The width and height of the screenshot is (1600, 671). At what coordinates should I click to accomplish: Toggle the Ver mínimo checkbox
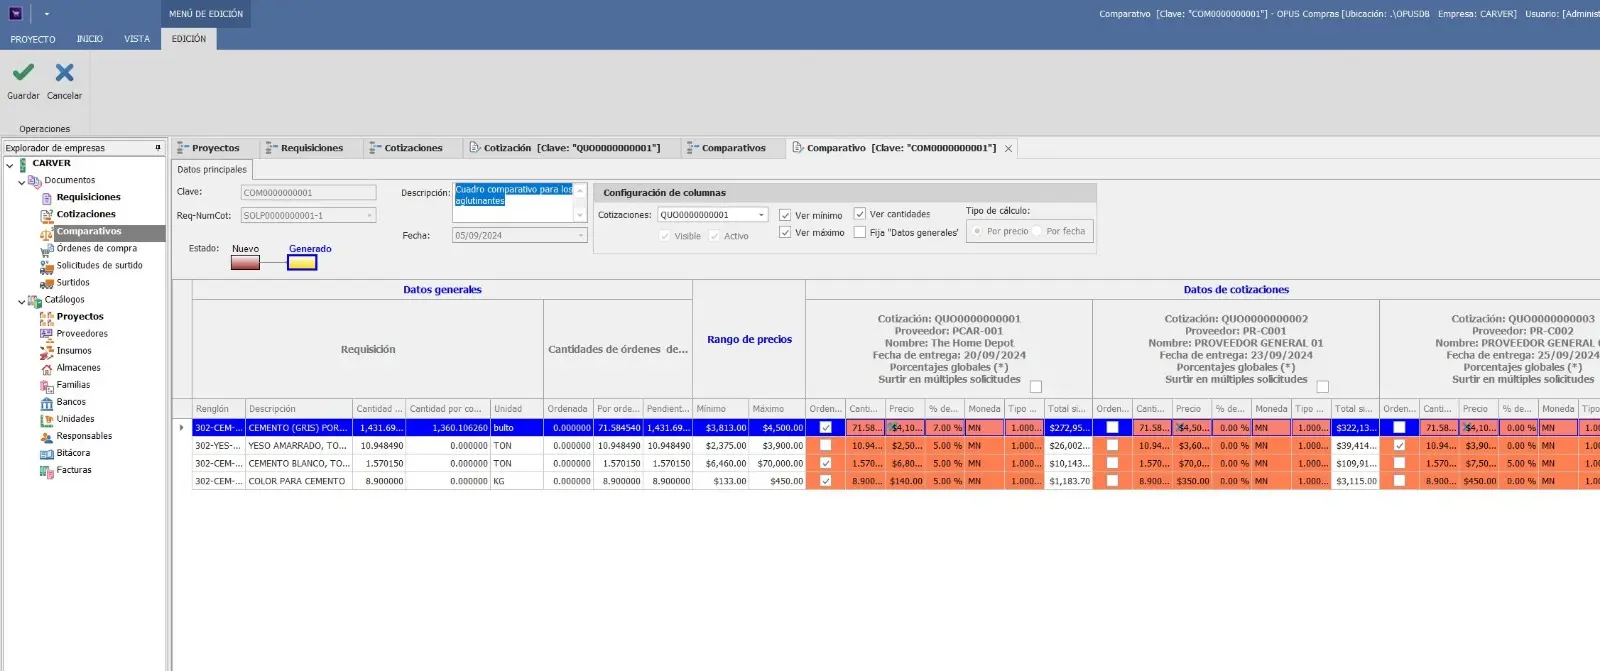pos(785,215)
